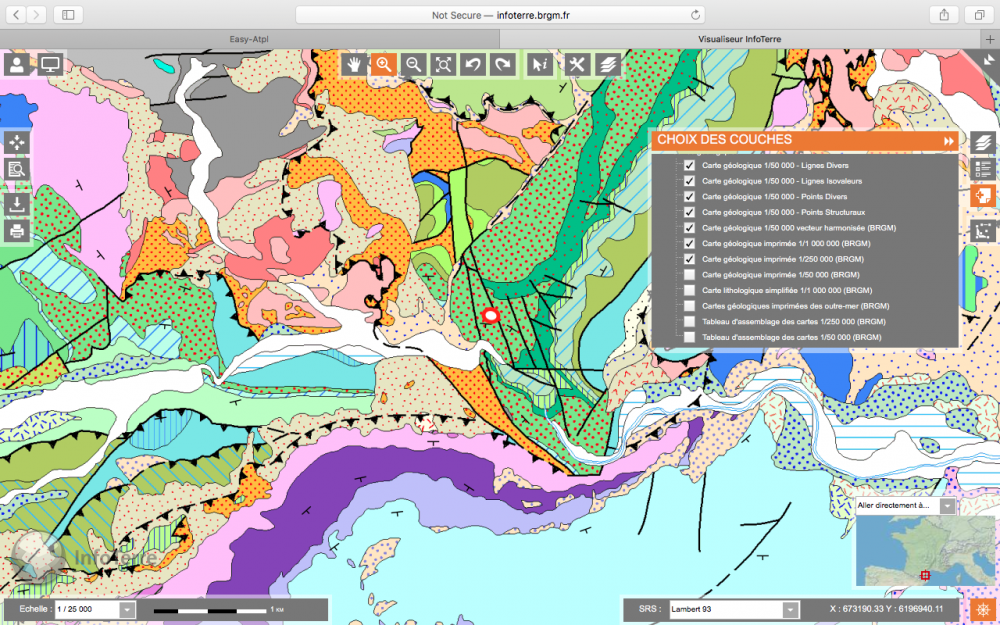Go back to previous map view
This screenshot has width=1000, height=625.
(x=473, y=64)
